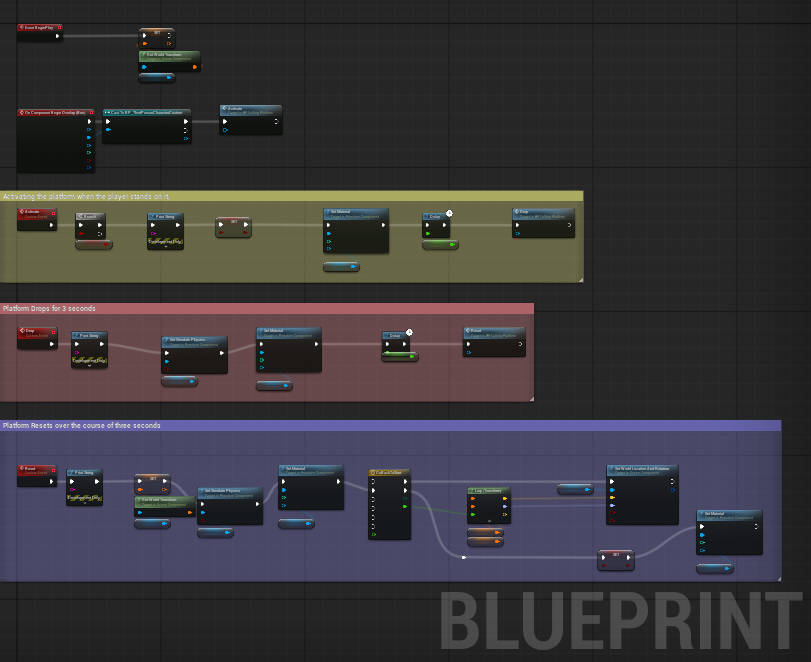Click the Branch node in the yellow comment

(x=91, y=226)
